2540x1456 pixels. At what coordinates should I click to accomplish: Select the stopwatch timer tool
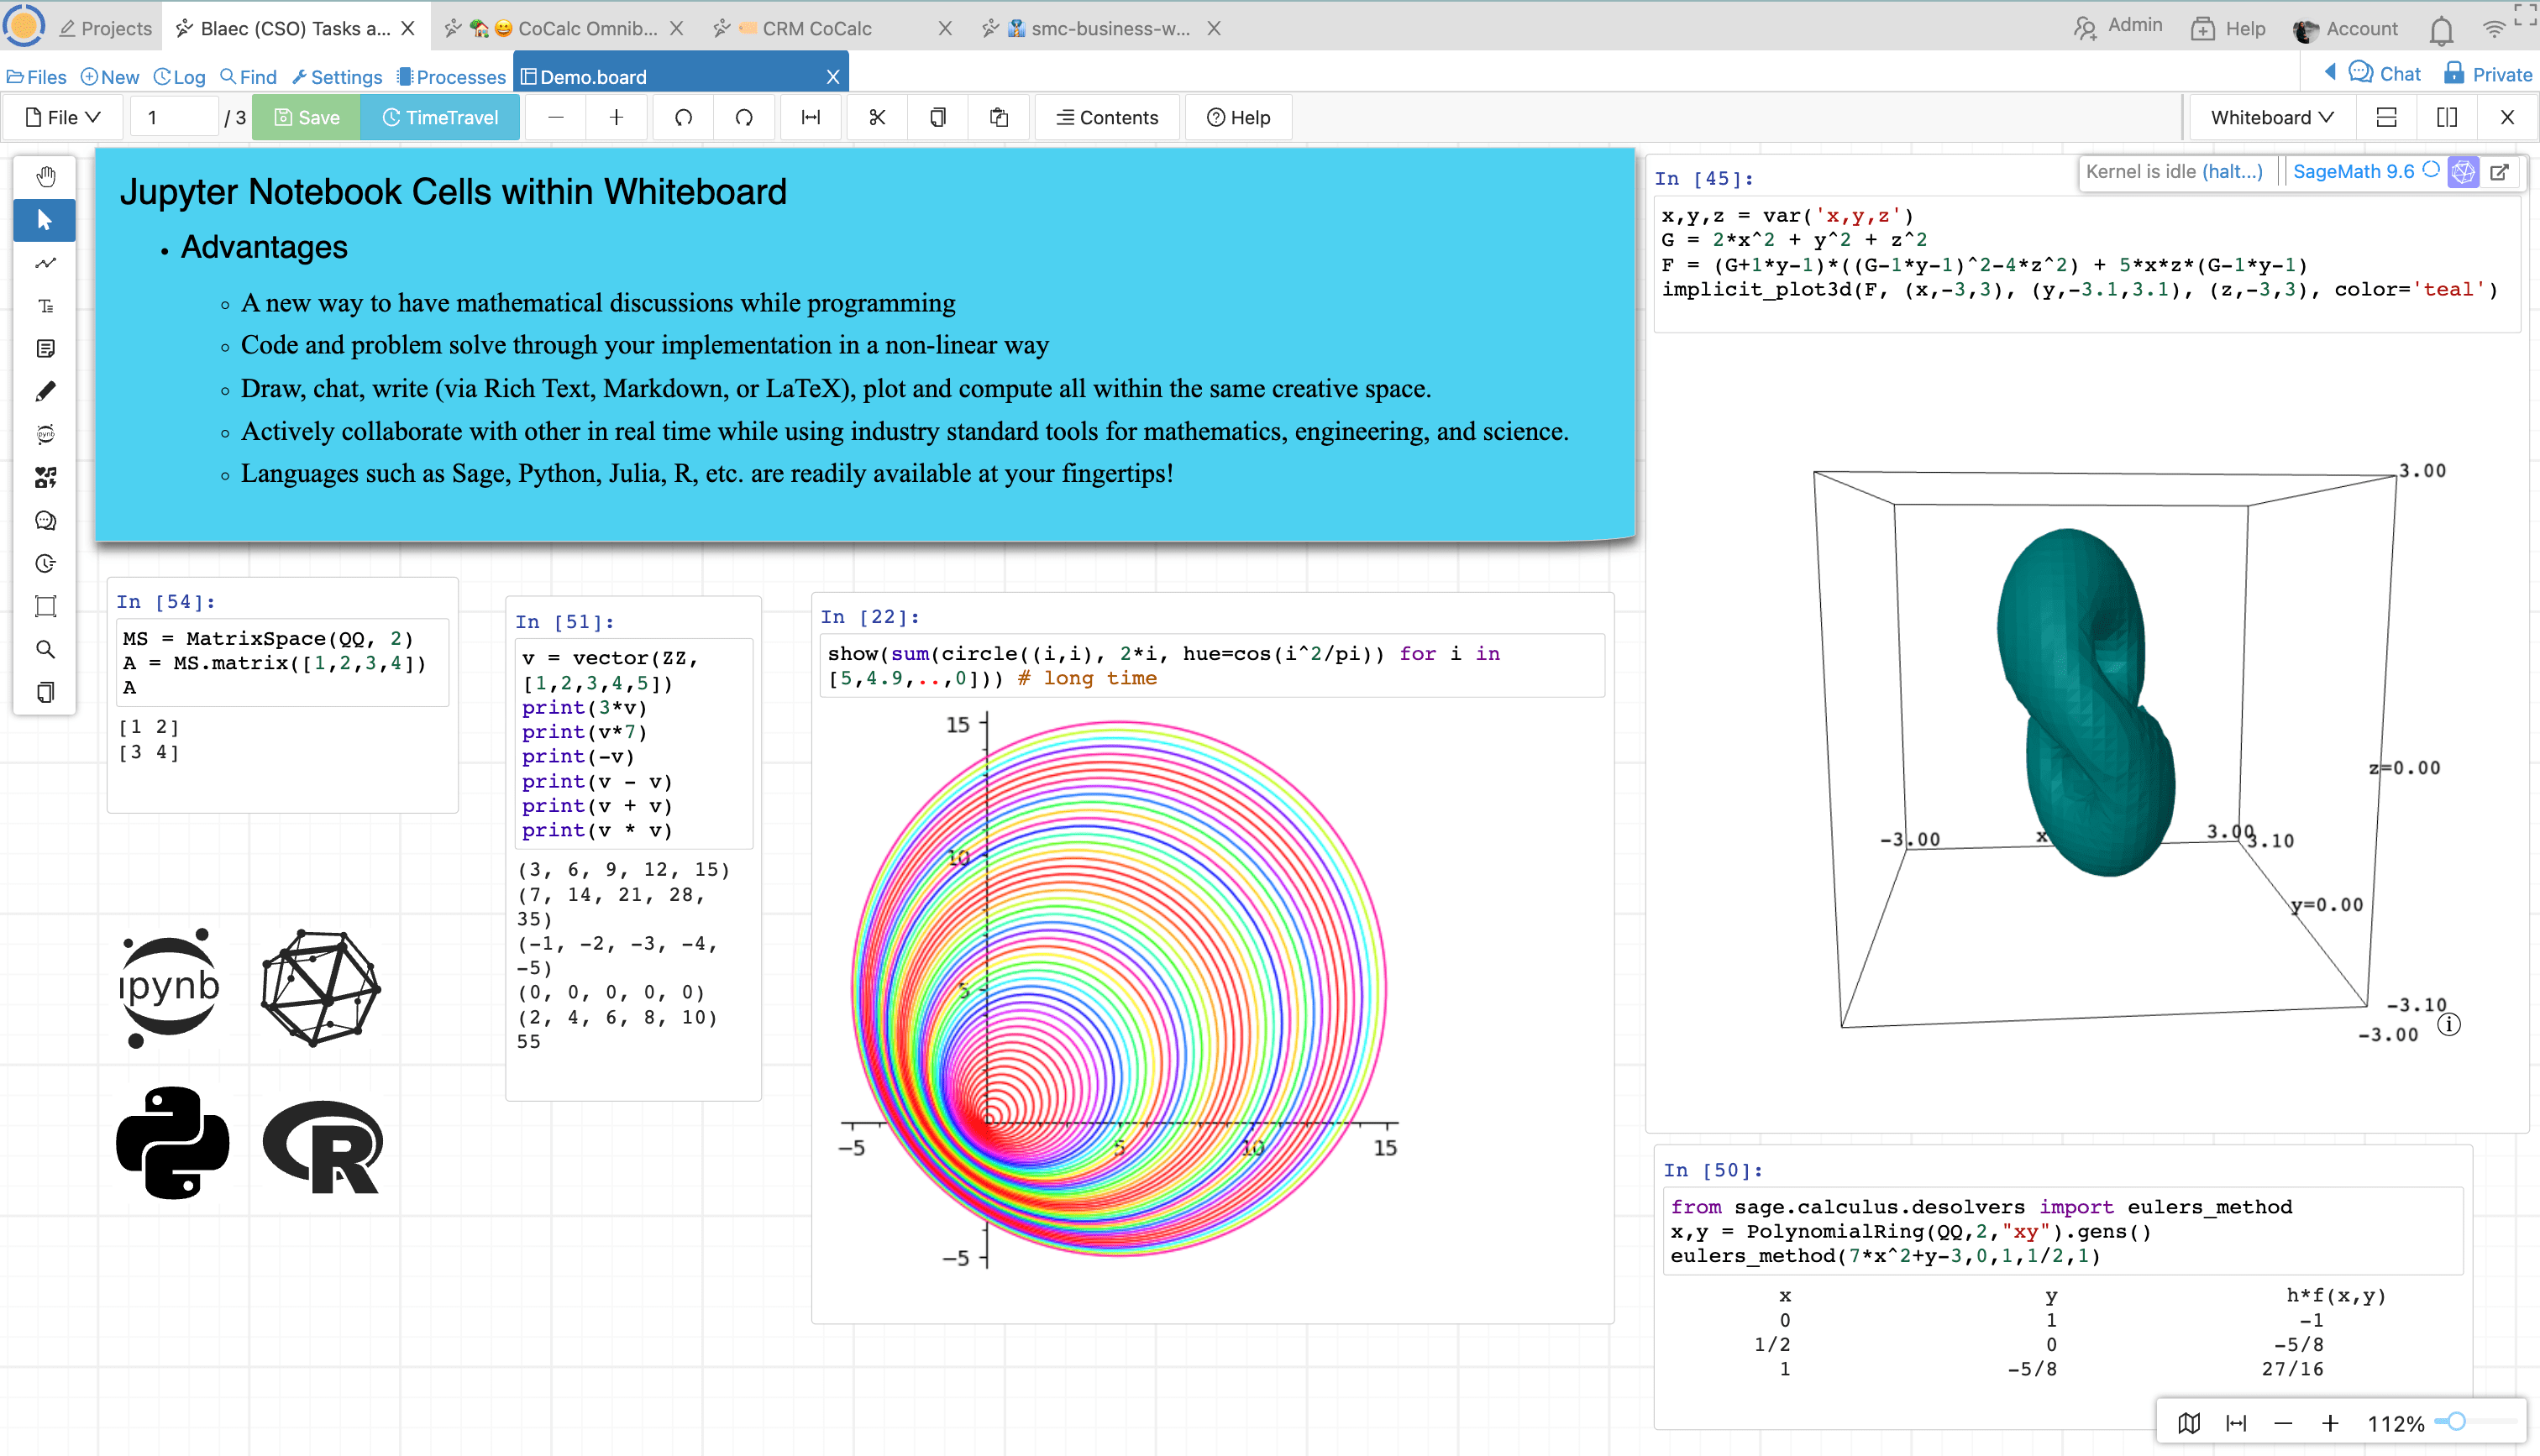click(45, 563)
